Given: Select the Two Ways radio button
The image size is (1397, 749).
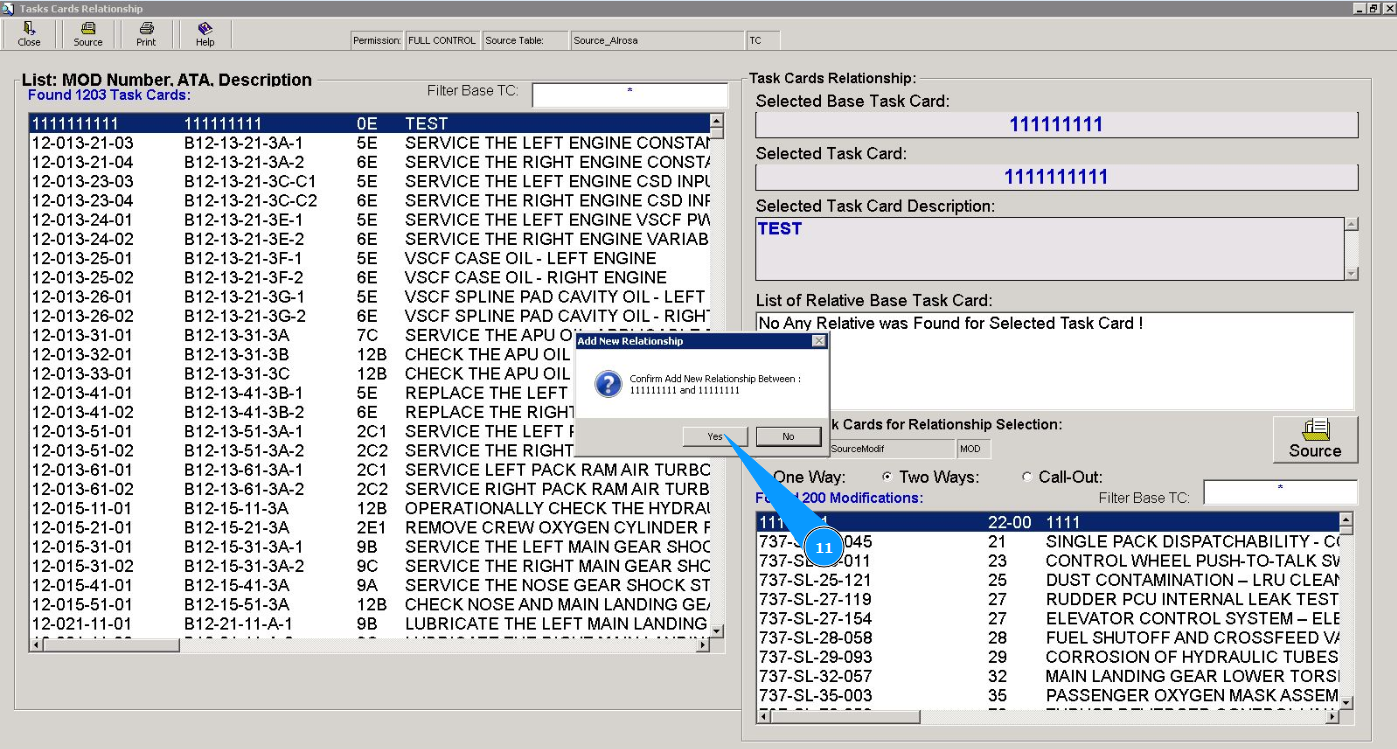Looking at the screenshot, I should [x=887, y=477].
